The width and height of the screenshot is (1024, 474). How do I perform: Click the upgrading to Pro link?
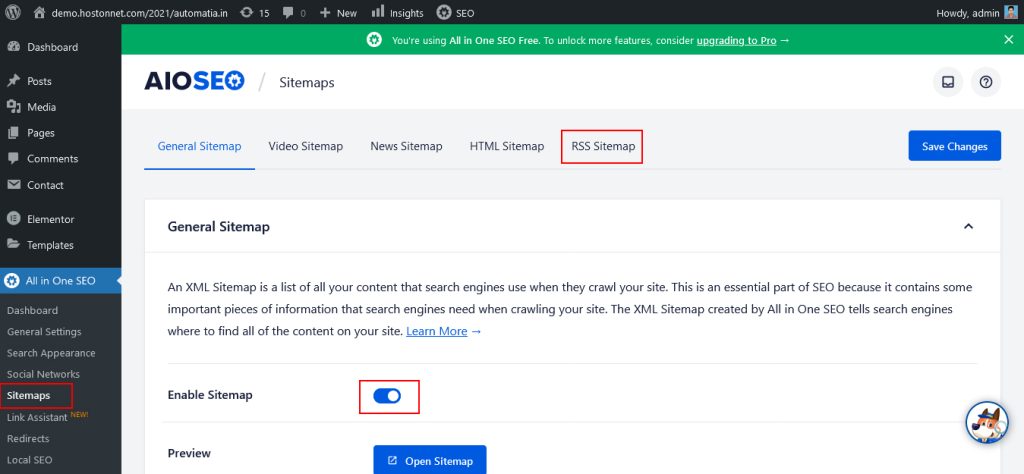coord(736,40)
